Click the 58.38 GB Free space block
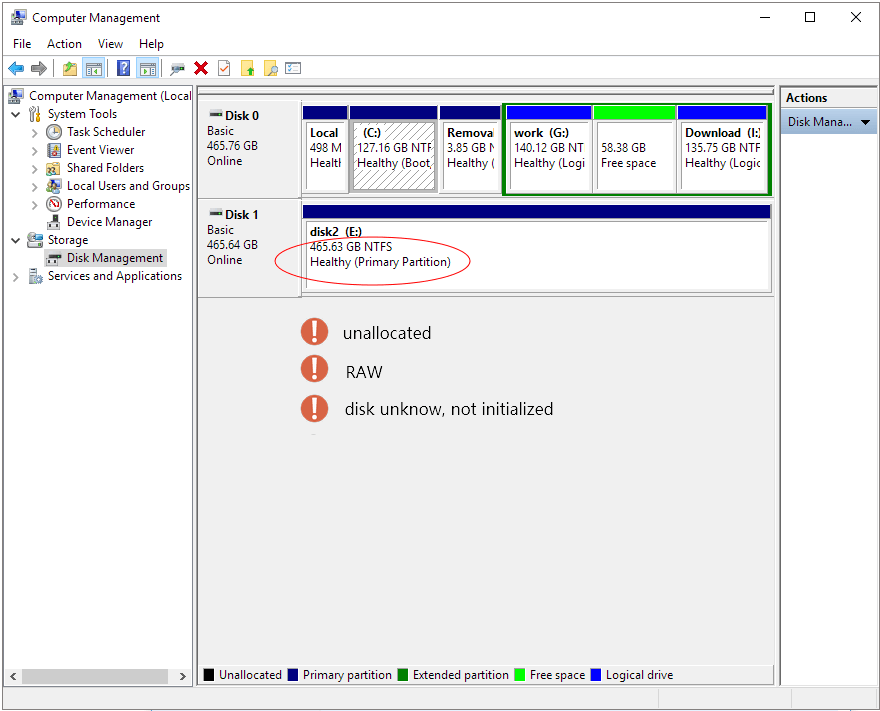 pyautogui.click(x=634, y=155)
